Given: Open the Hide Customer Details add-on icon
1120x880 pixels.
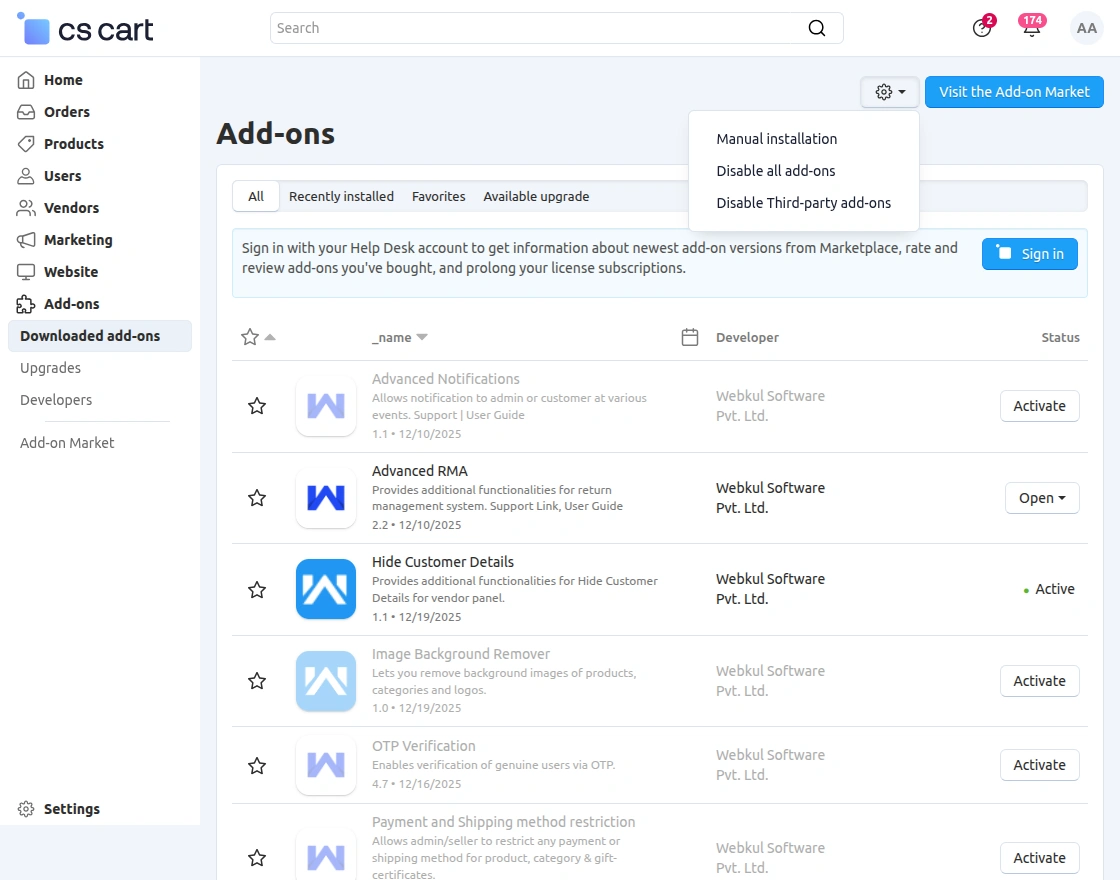Looking at the screenshot, I should [x=326, y=589].
